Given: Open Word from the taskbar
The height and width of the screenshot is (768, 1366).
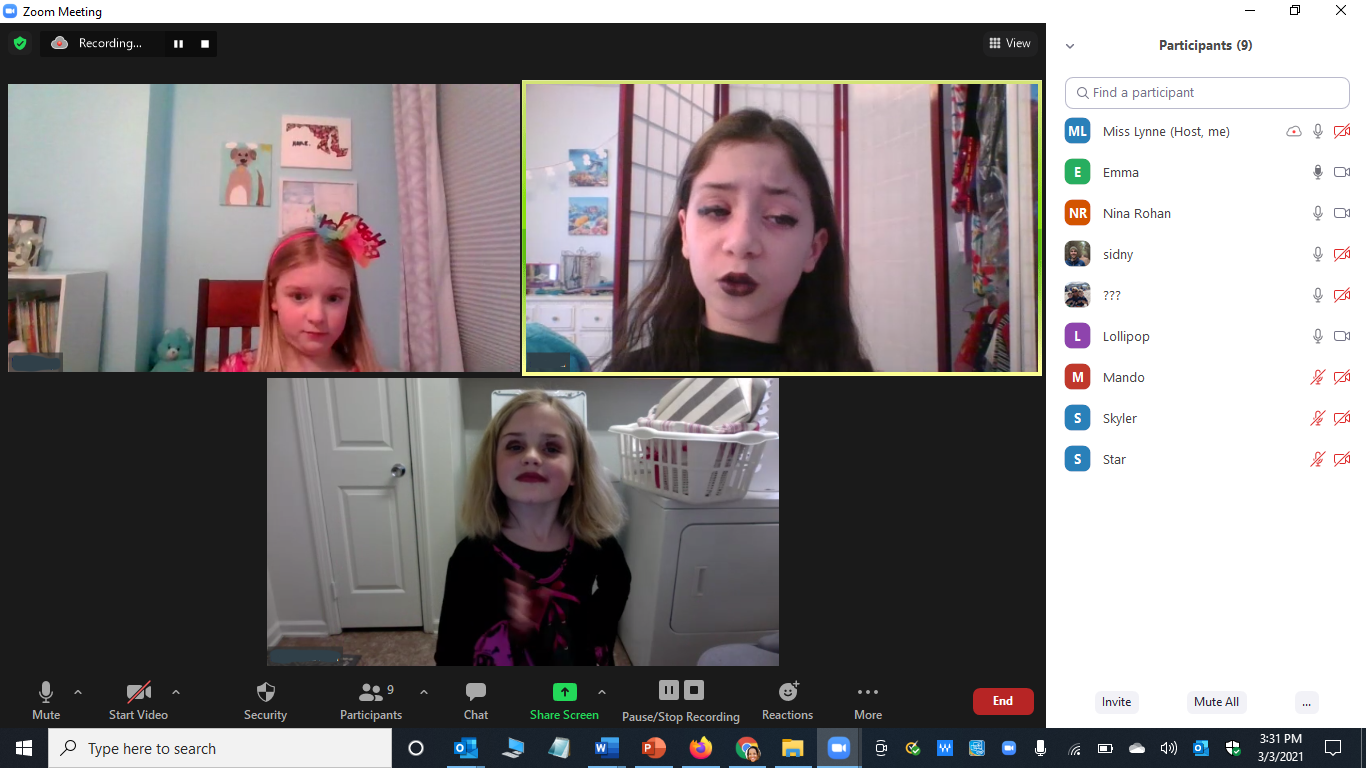Looking at the screenshot, I should 607,748.
